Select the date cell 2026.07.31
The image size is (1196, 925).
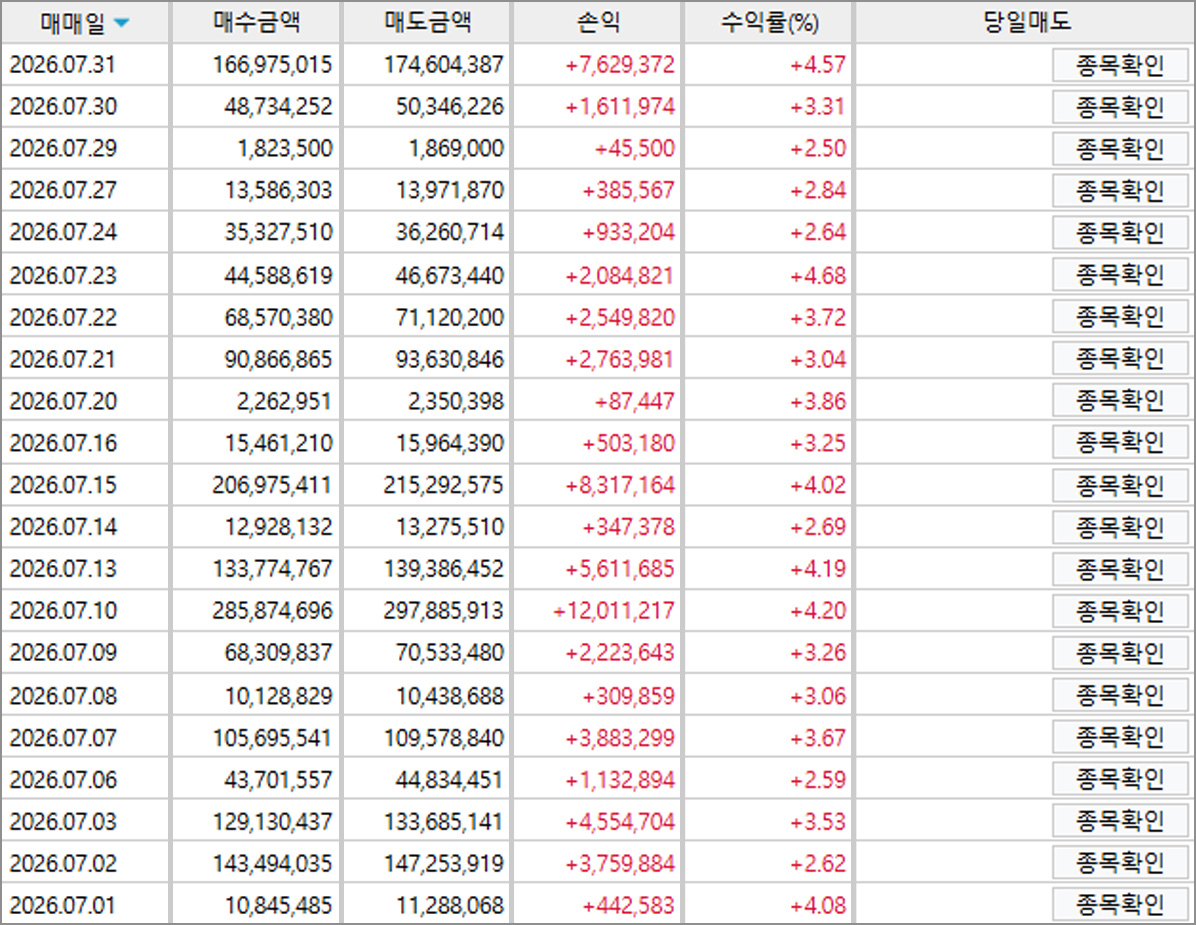[x=63, y=65]
